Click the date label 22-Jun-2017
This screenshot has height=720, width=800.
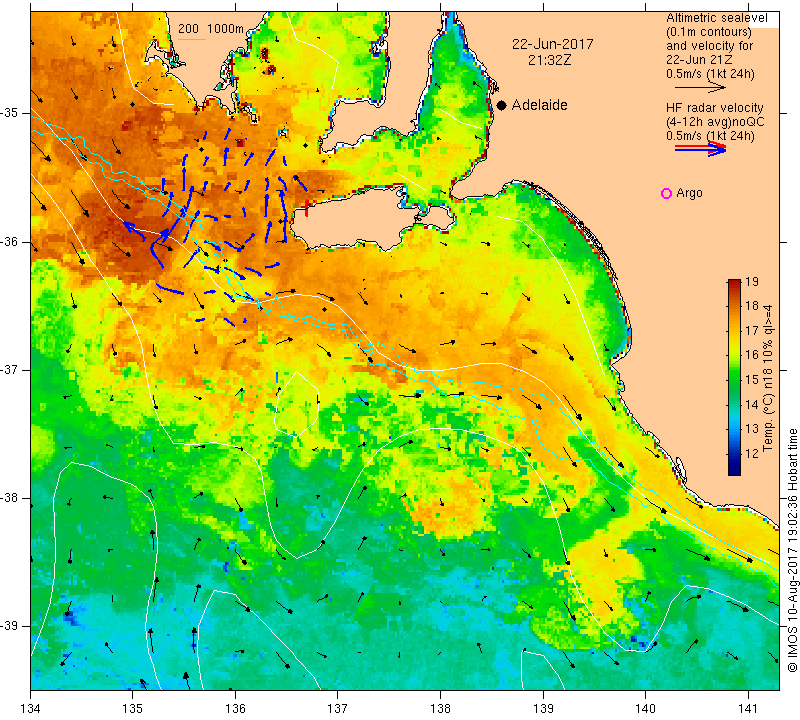point(553,44)
